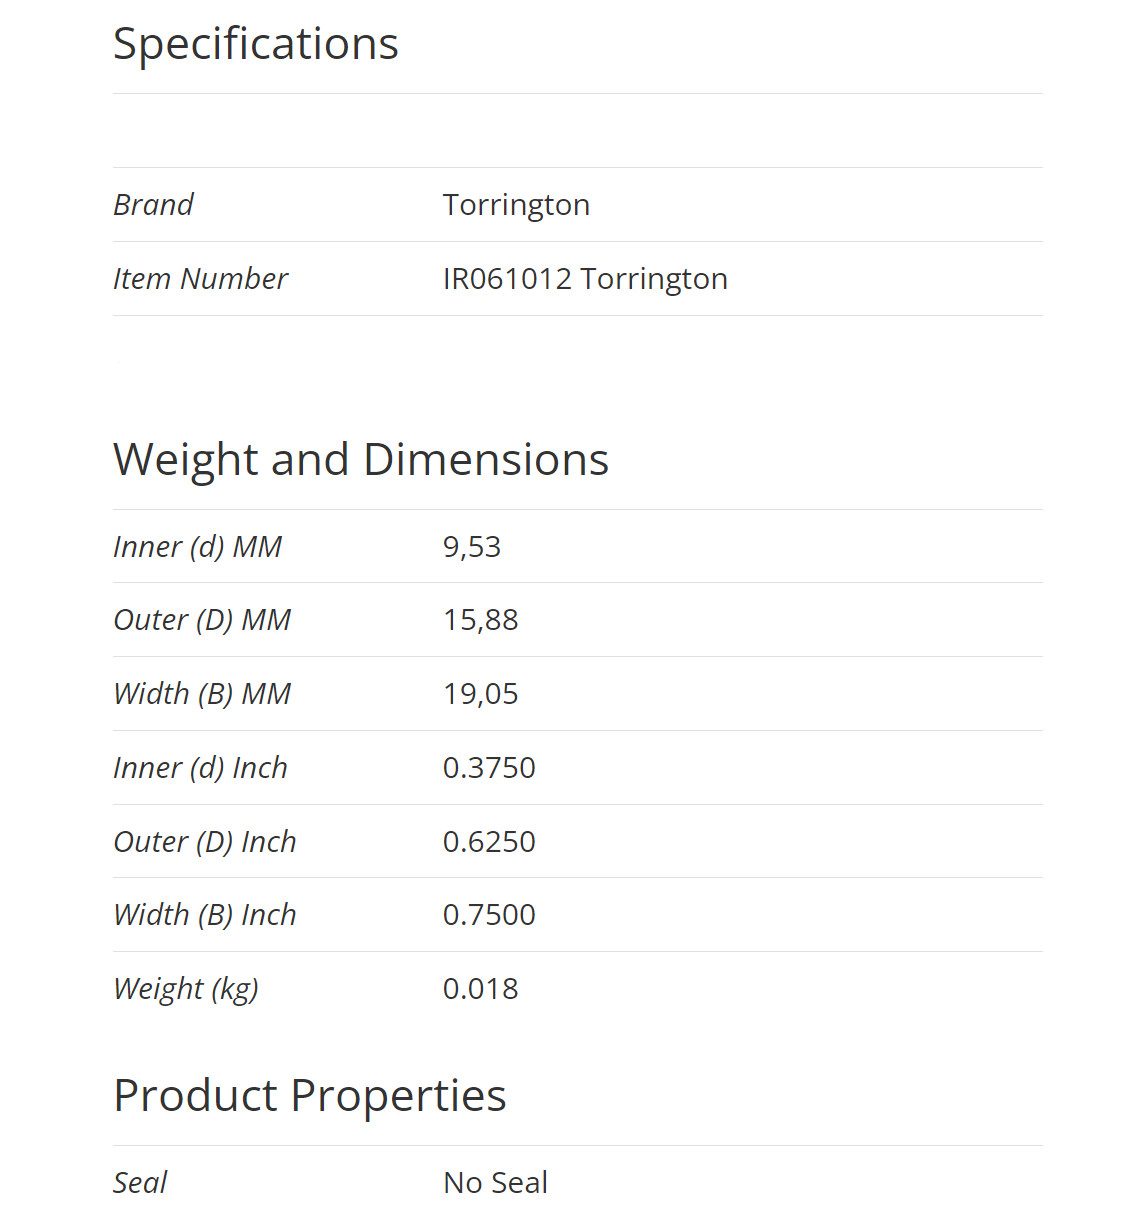Select the Torrington brand value
This screenshot has height=1225, width=1126.
point(516,205)
